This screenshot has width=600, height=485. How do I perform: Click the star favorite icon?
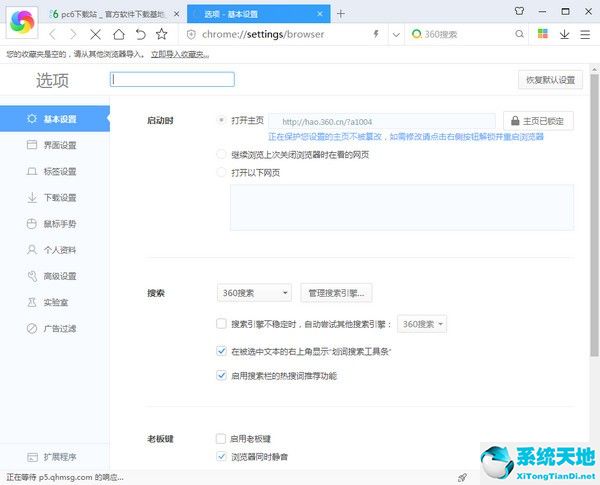pos(161,34)
